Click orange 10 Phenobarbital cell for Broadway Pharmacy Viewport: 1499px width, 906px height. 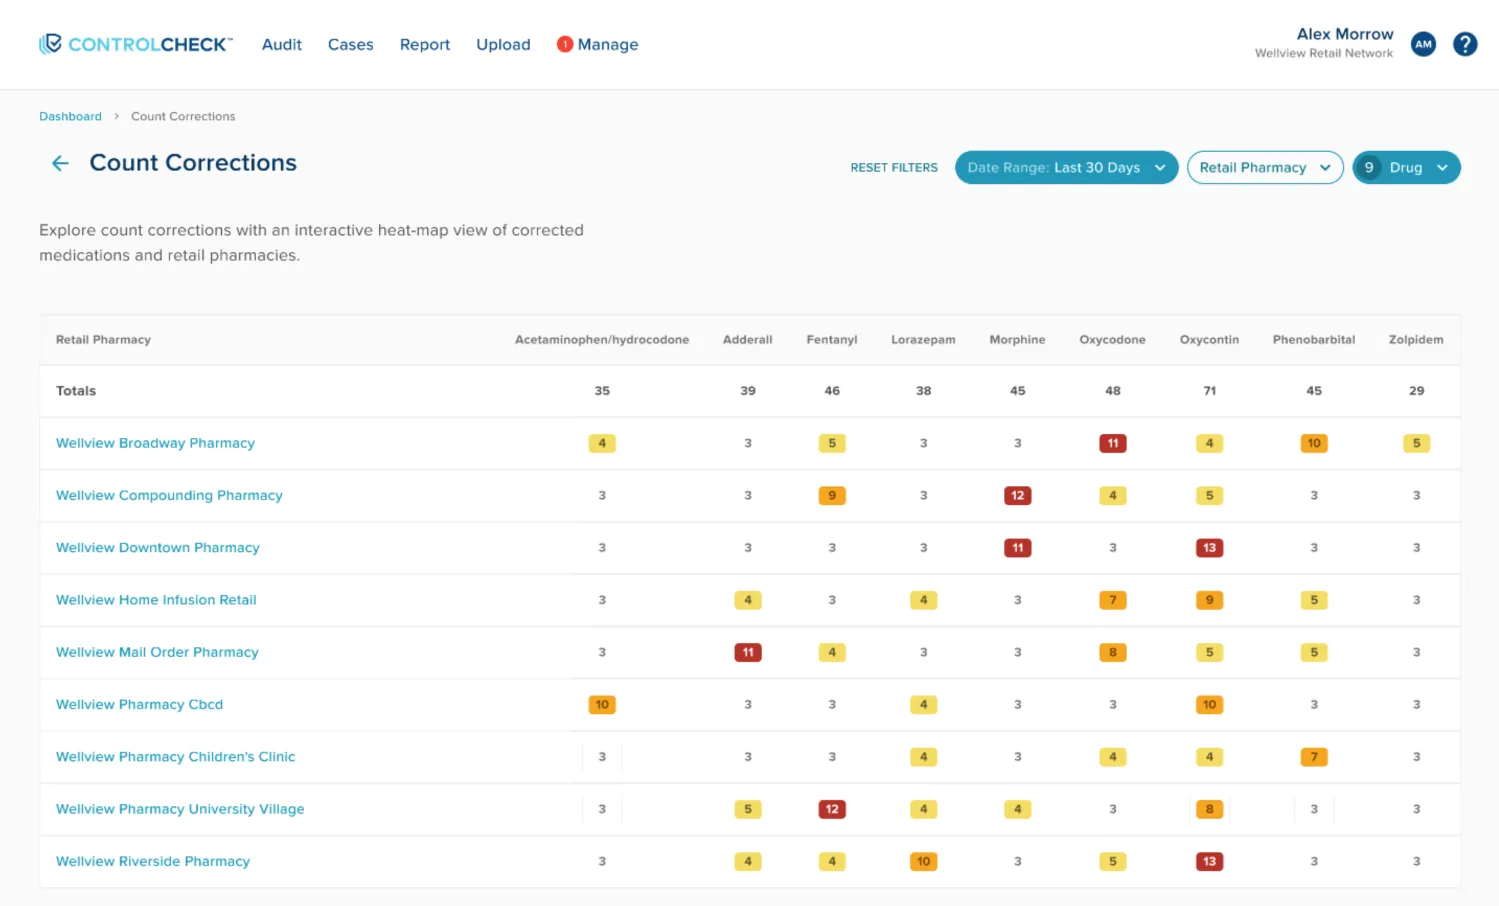point(1314,443)
